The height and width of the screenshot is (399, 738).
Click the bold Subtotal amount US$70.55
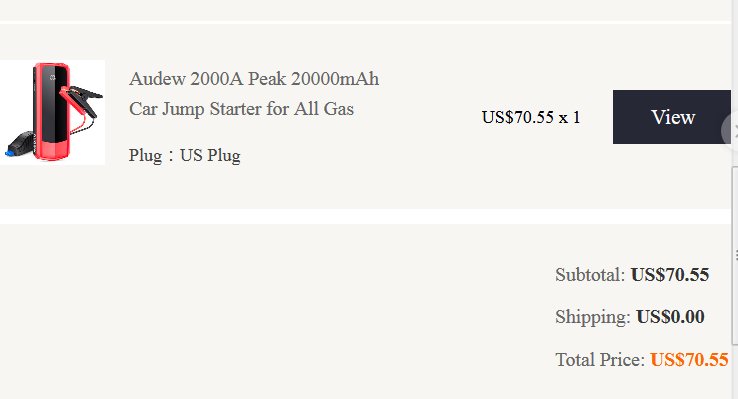click(670, 274)
